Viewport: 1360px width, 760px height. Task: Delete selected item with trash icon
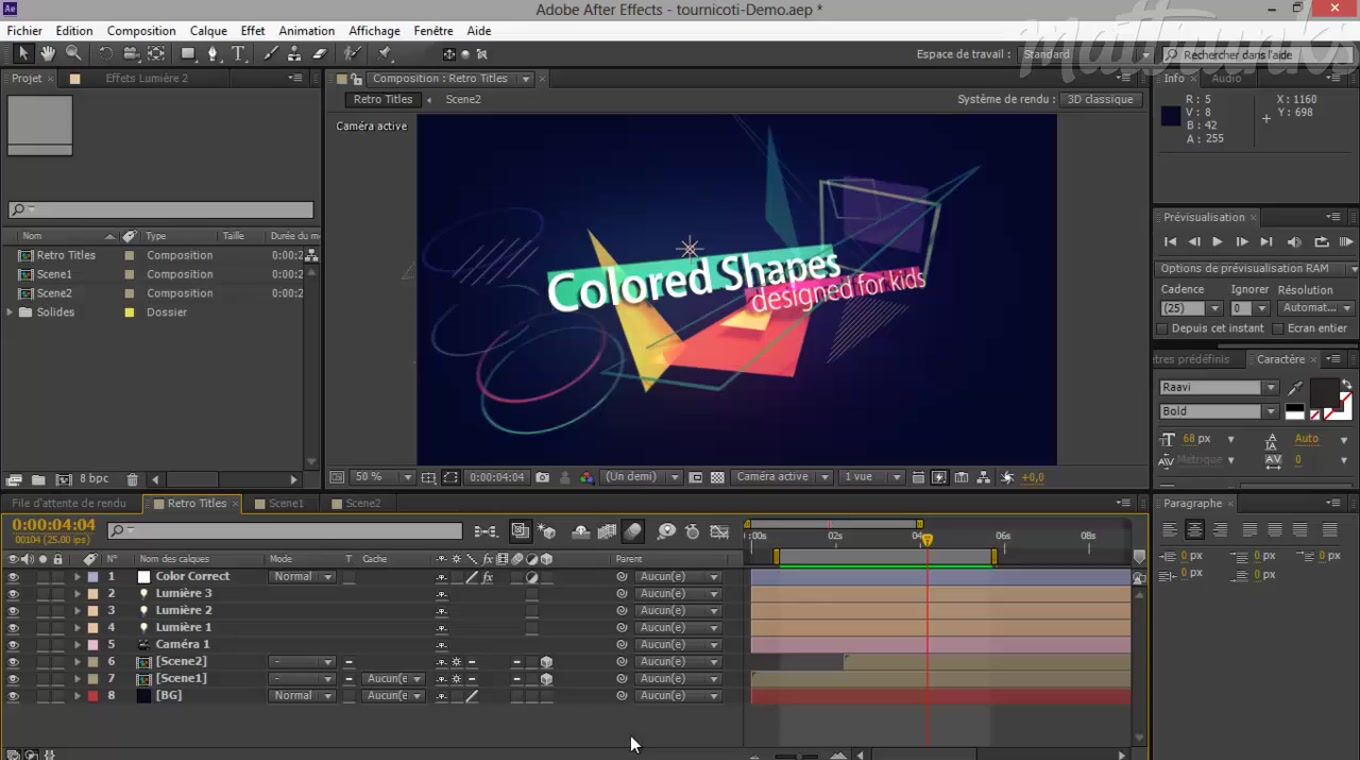[132, 480]
